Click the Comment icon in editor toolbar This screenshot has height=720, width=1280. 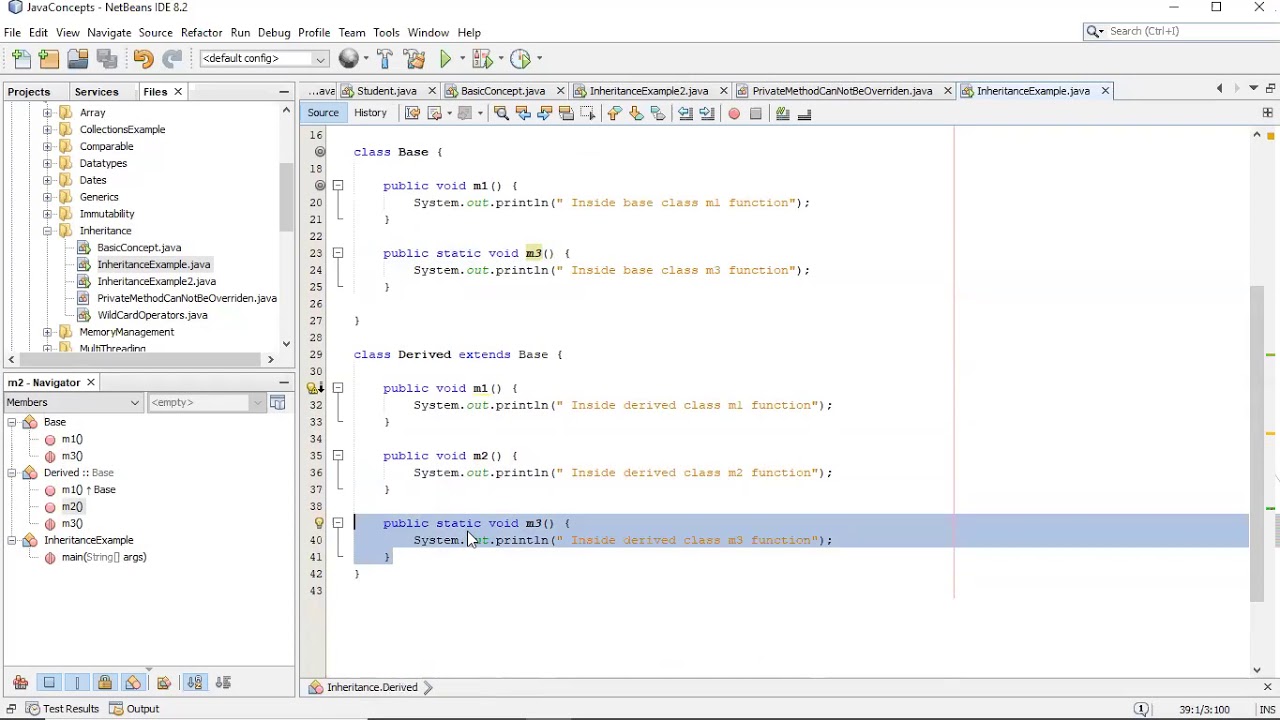[783, 114]
